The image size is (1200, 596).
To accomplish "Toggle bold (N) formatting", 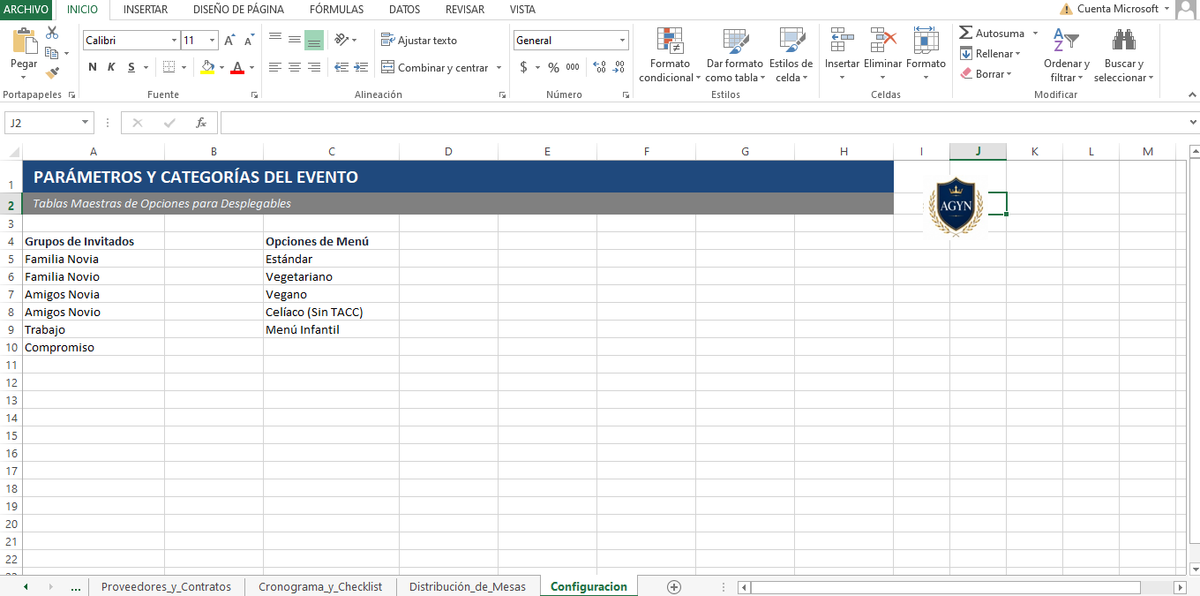I will pos(93,67).
